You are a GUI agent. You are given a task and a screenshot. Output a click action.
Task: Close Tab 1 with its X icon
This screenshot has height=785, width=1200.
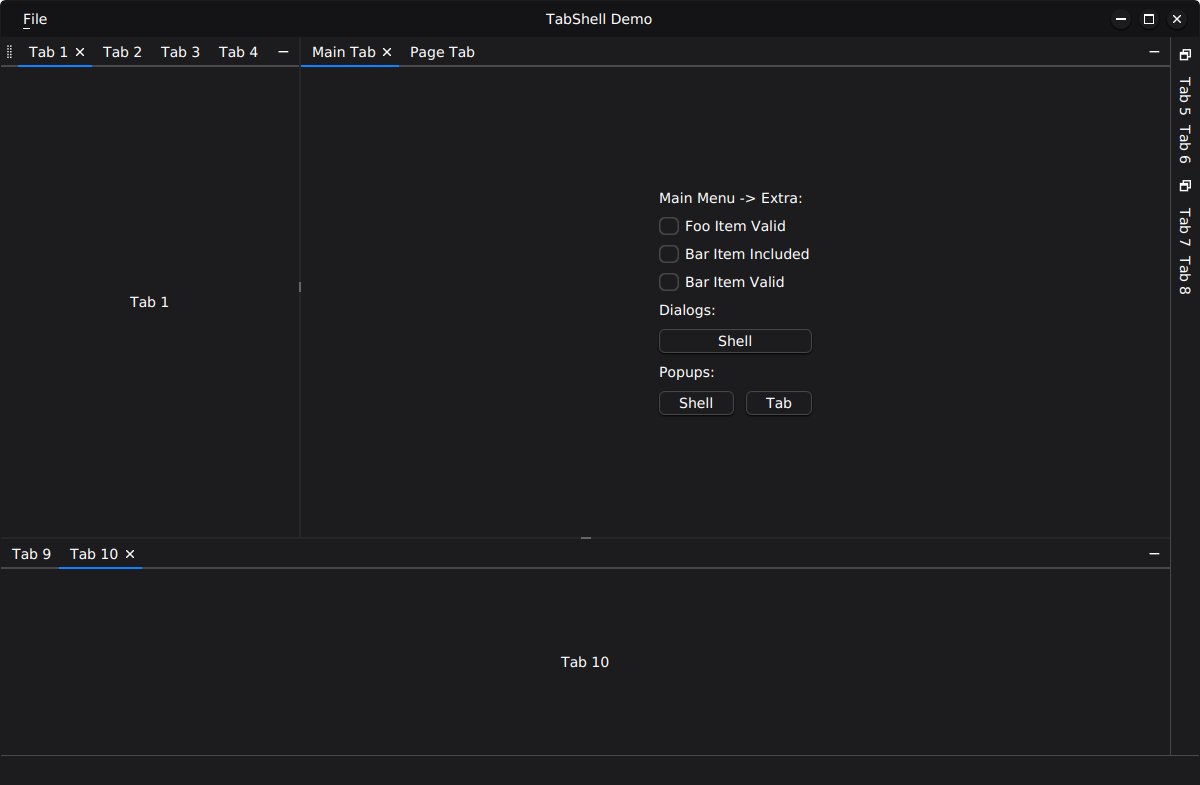click(x=80, y=52)
